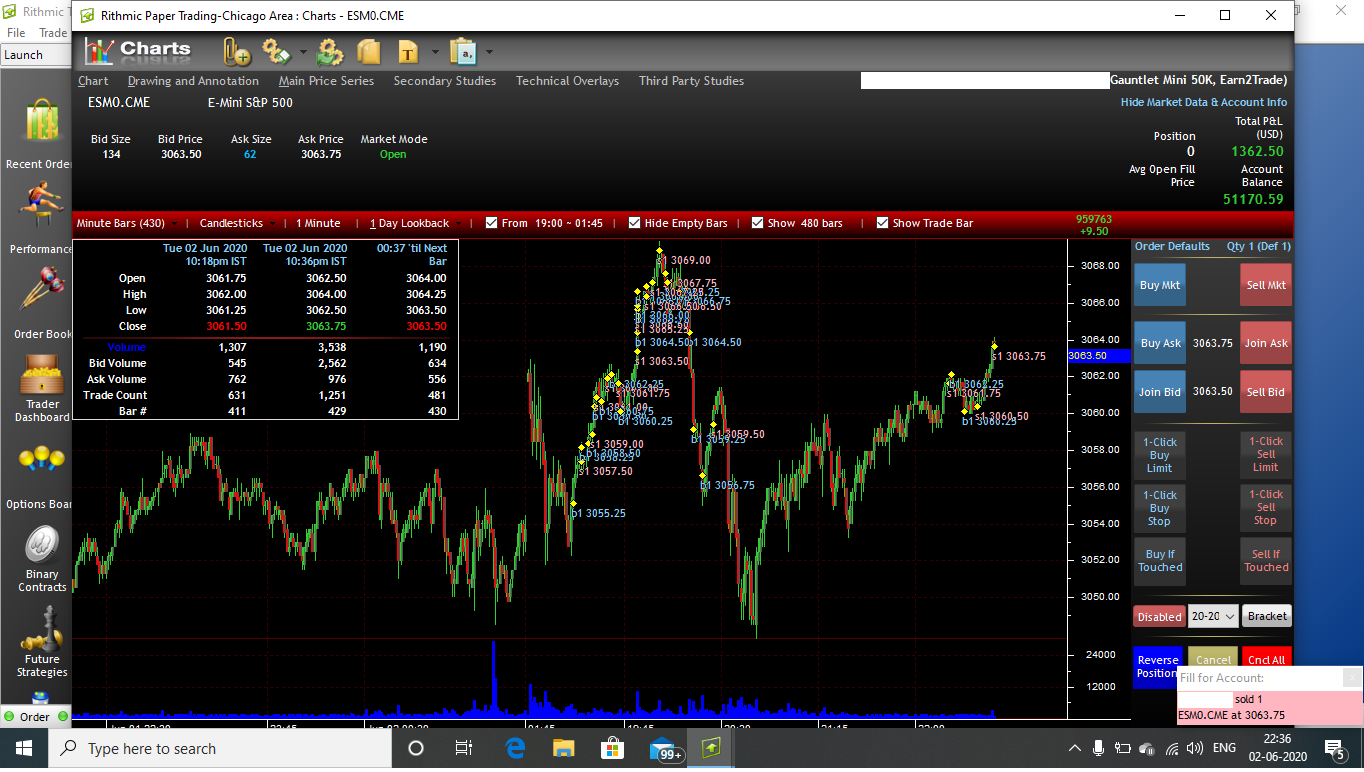Click the 1-Click Sell Stop button
Screen dimensions: 1364x772
pos(1266,507)
